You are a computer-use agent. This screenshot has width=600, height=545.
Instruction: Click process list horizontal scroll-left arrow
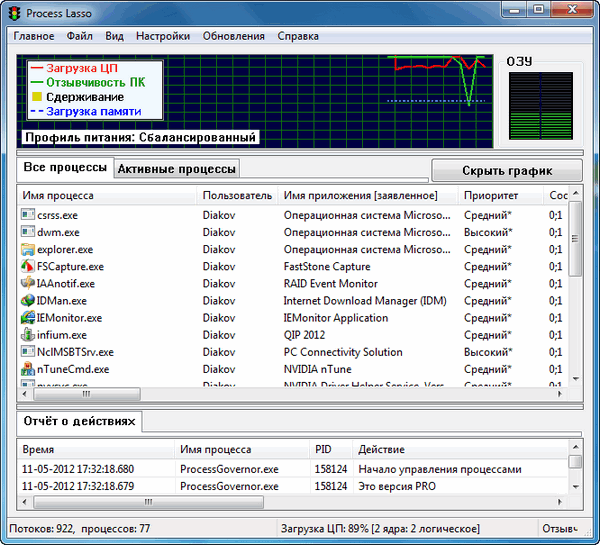(x=25, y=394)
